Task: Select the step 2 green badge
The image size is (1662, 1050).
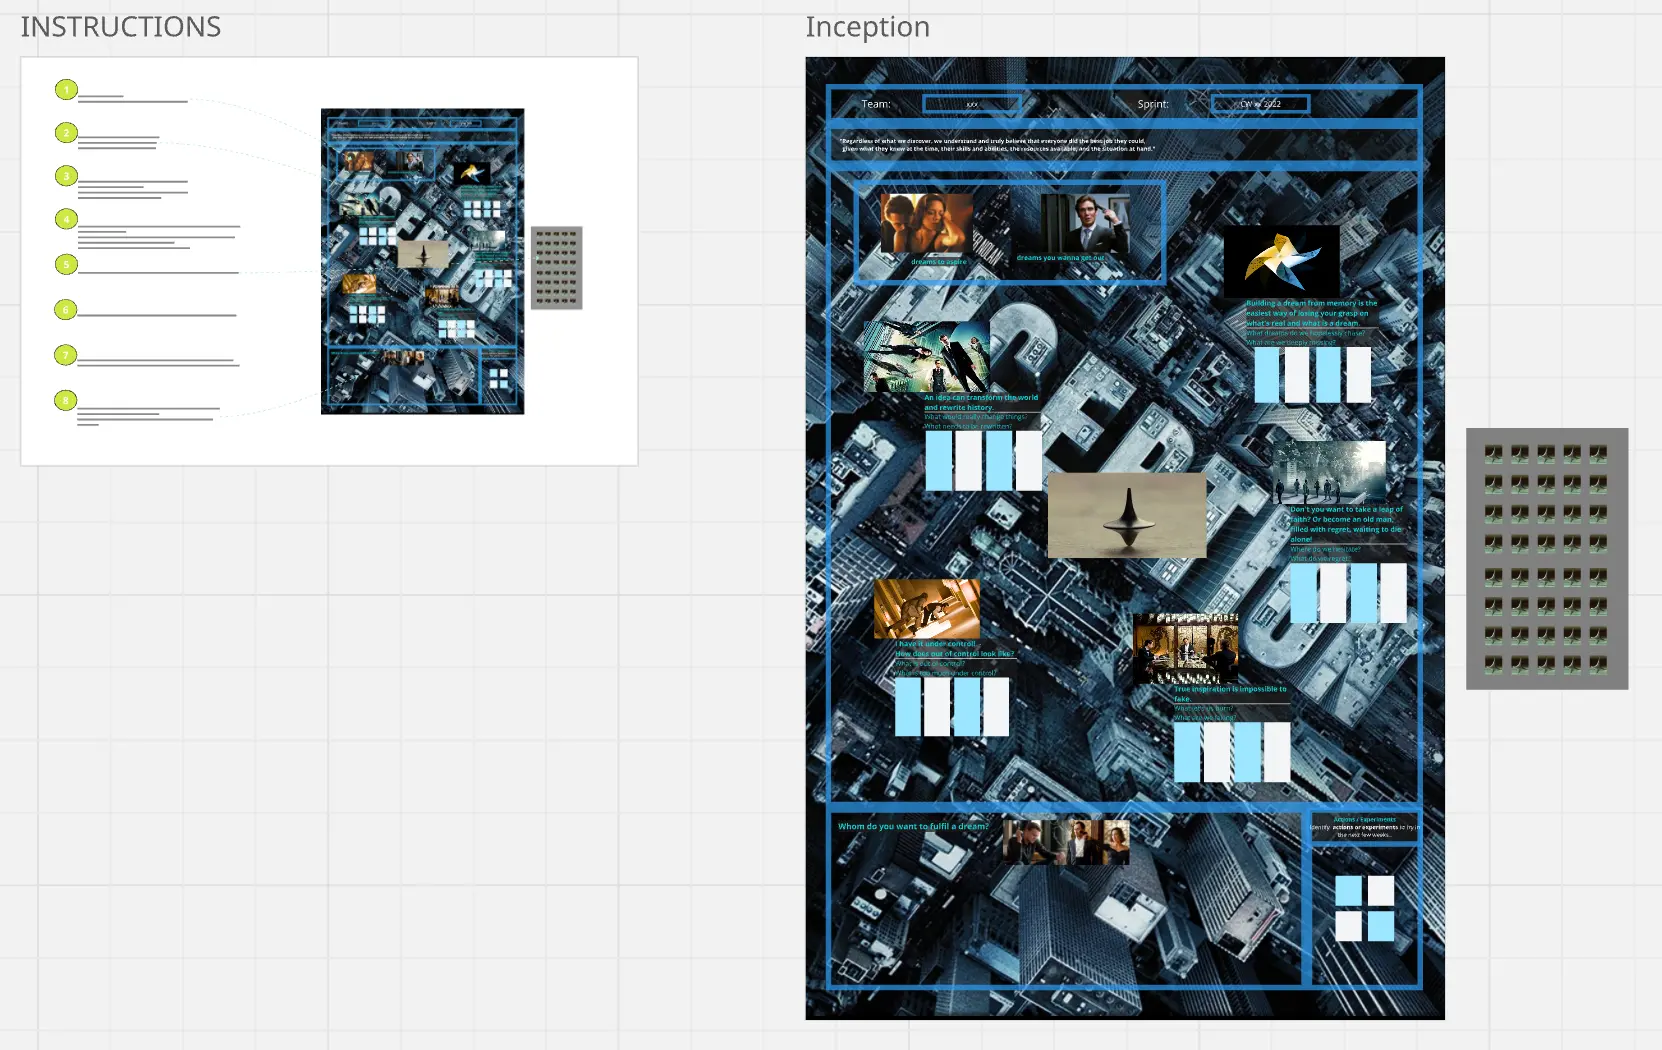Action: click(66, 132)
